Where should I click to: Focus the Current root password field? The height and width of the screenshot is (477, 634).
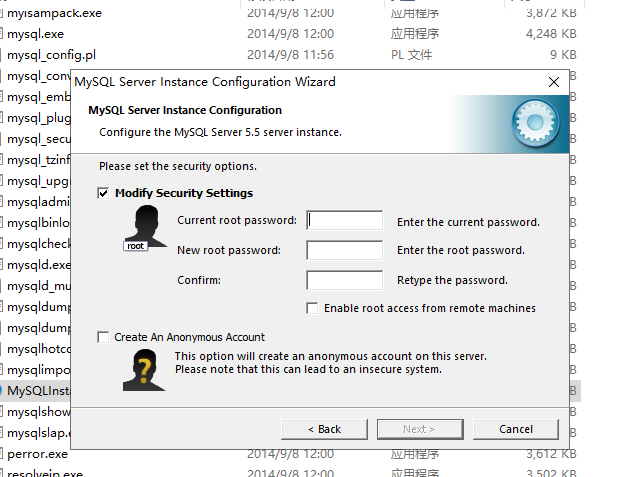click(x=344, y=220)
